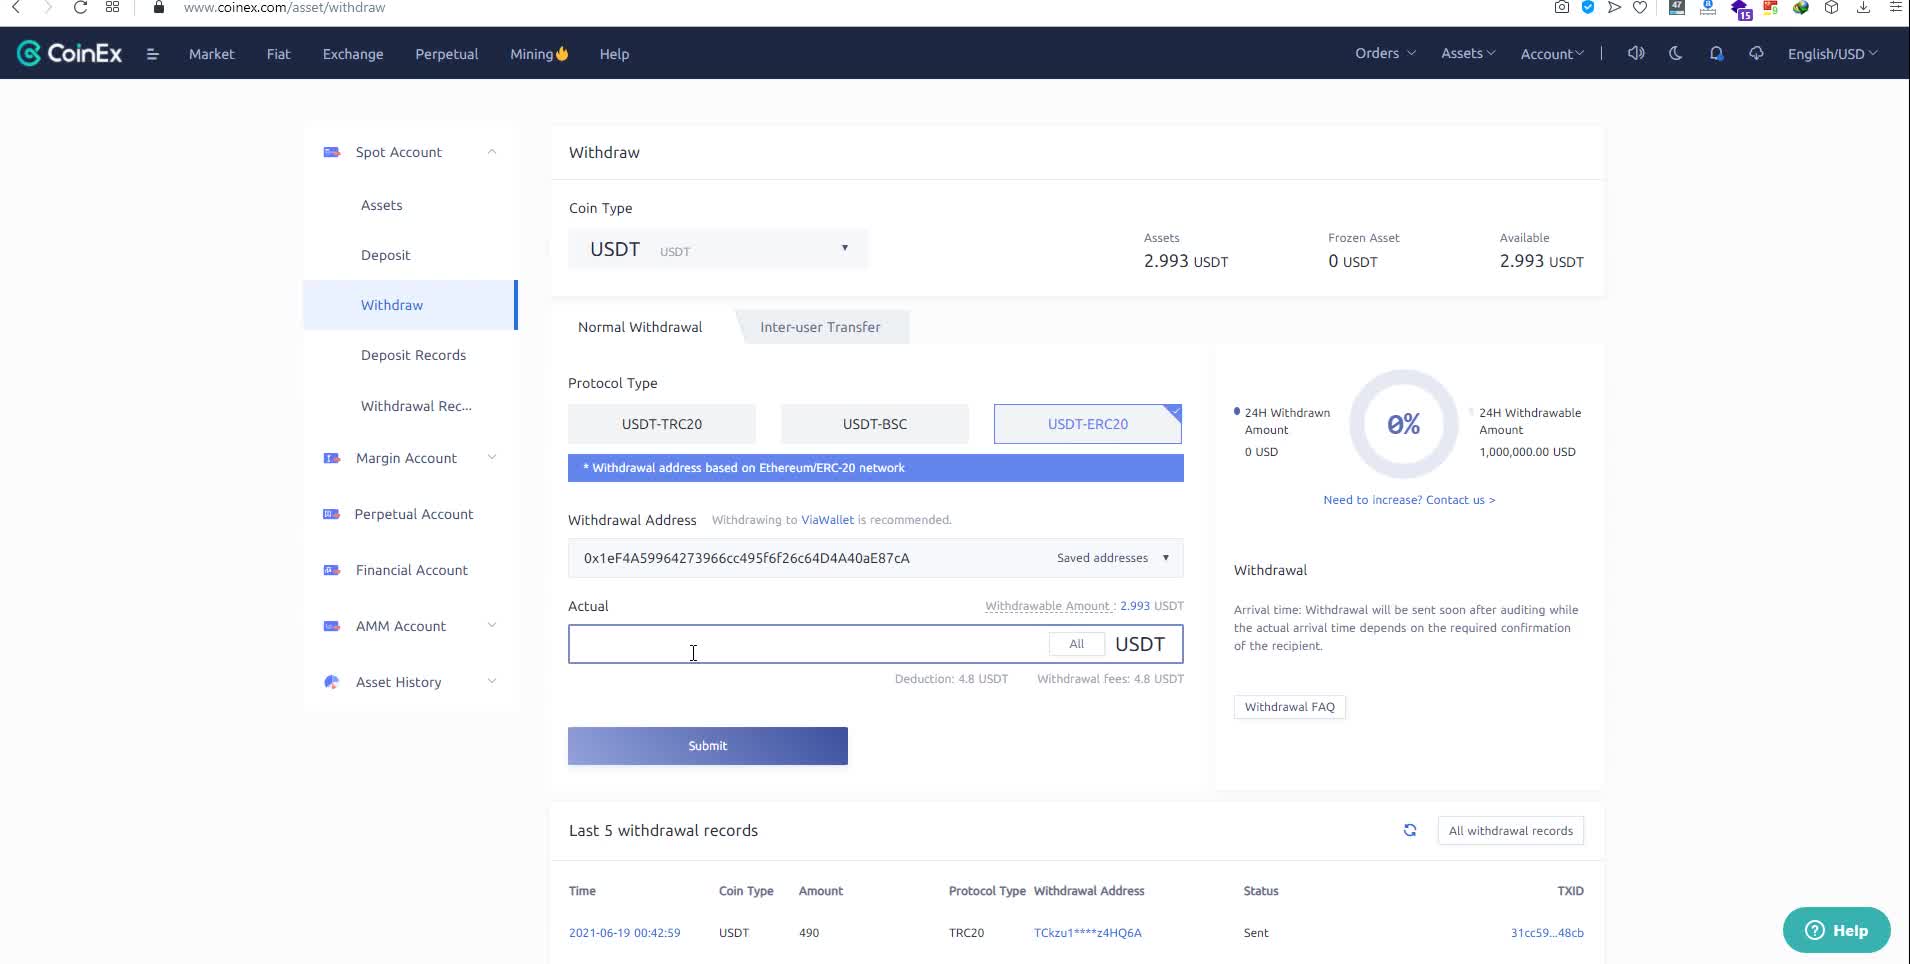Select the USDT-TRC20 protocol type

coord(661,424)
